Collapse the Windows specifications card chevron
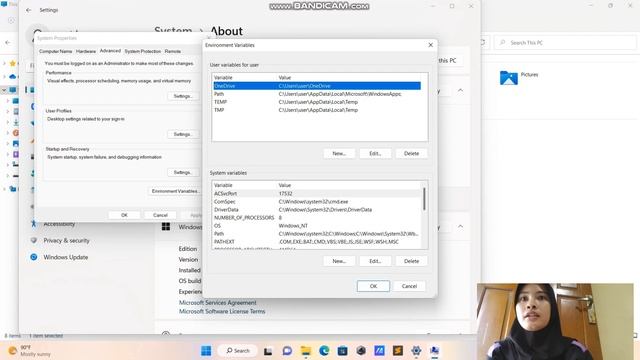The height and width of the screenshot is (360, 640). pos(460,226)
